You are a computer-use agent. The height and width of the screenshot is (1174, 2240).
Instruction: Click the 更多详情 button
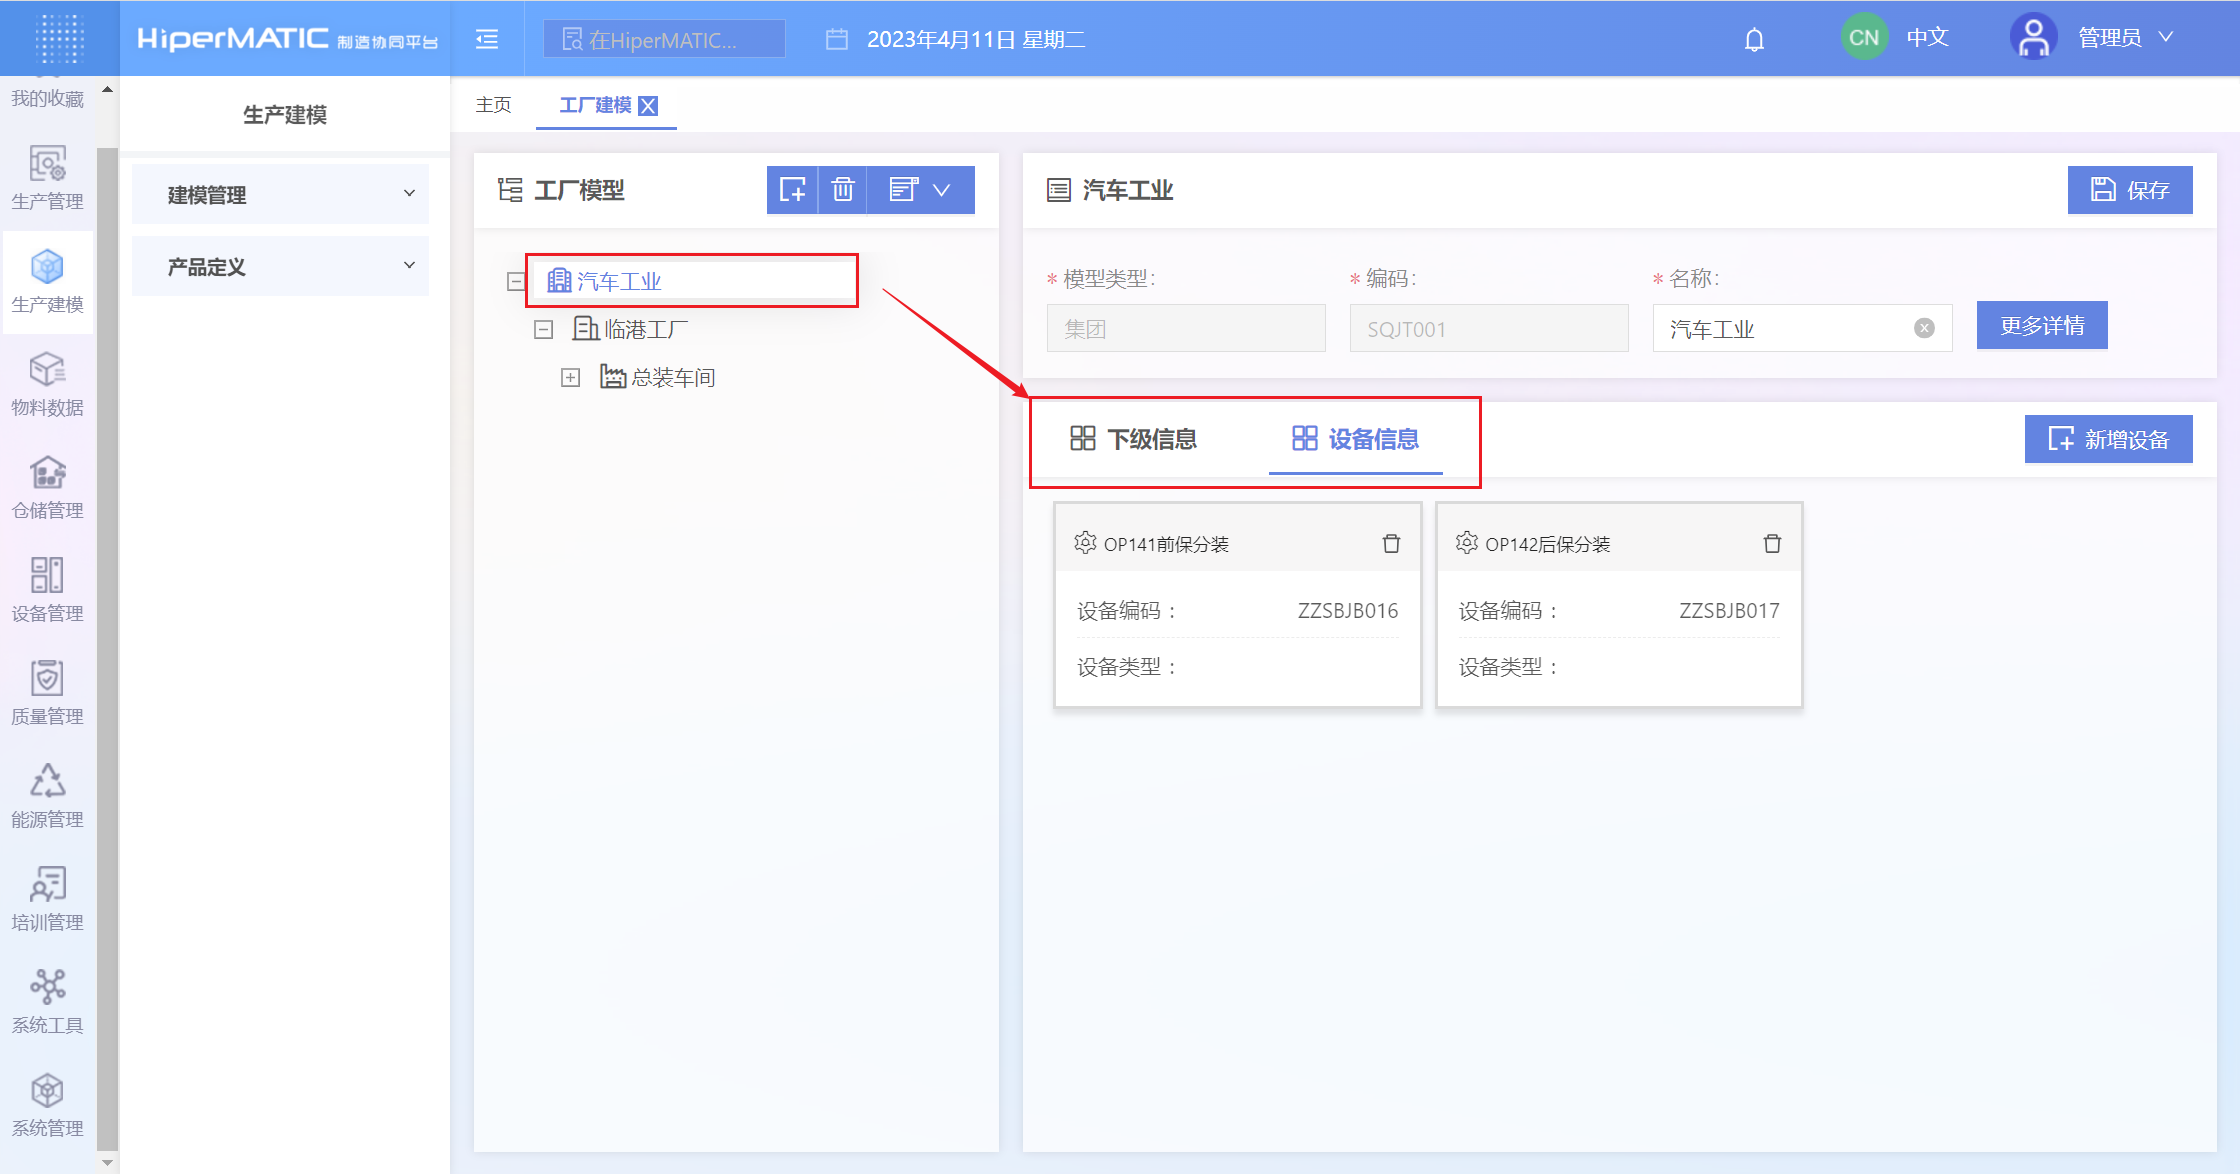click(2042, 326)
